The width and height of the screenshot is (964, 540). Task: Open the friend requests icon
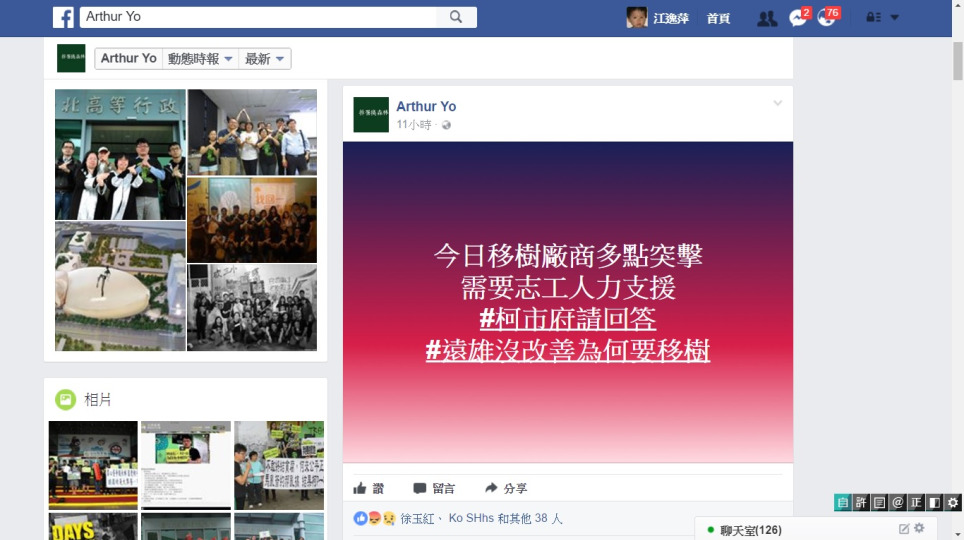pyautogui.click(x=767, y=18)
